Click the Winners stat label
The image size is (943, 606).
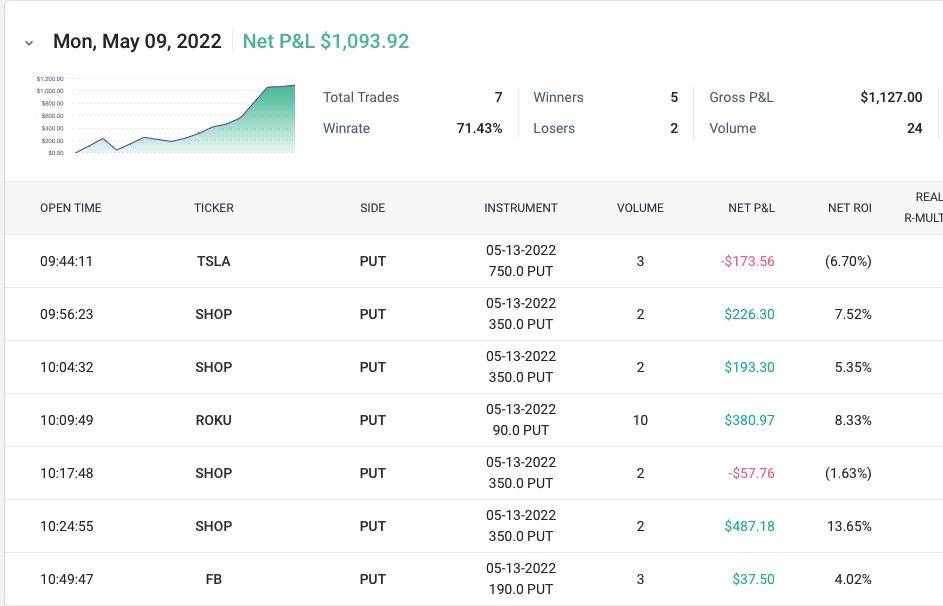point(558,97)
